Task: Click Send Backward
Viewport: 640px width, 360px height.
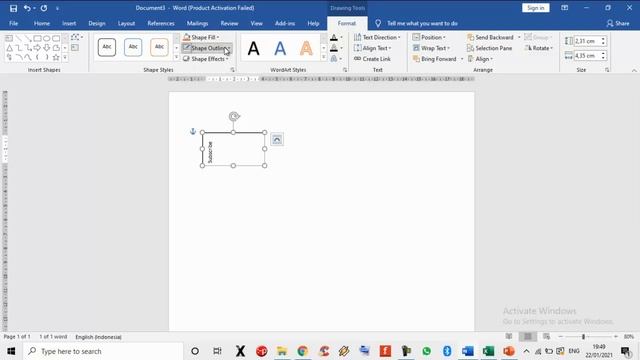Action: tap(491, 38)
